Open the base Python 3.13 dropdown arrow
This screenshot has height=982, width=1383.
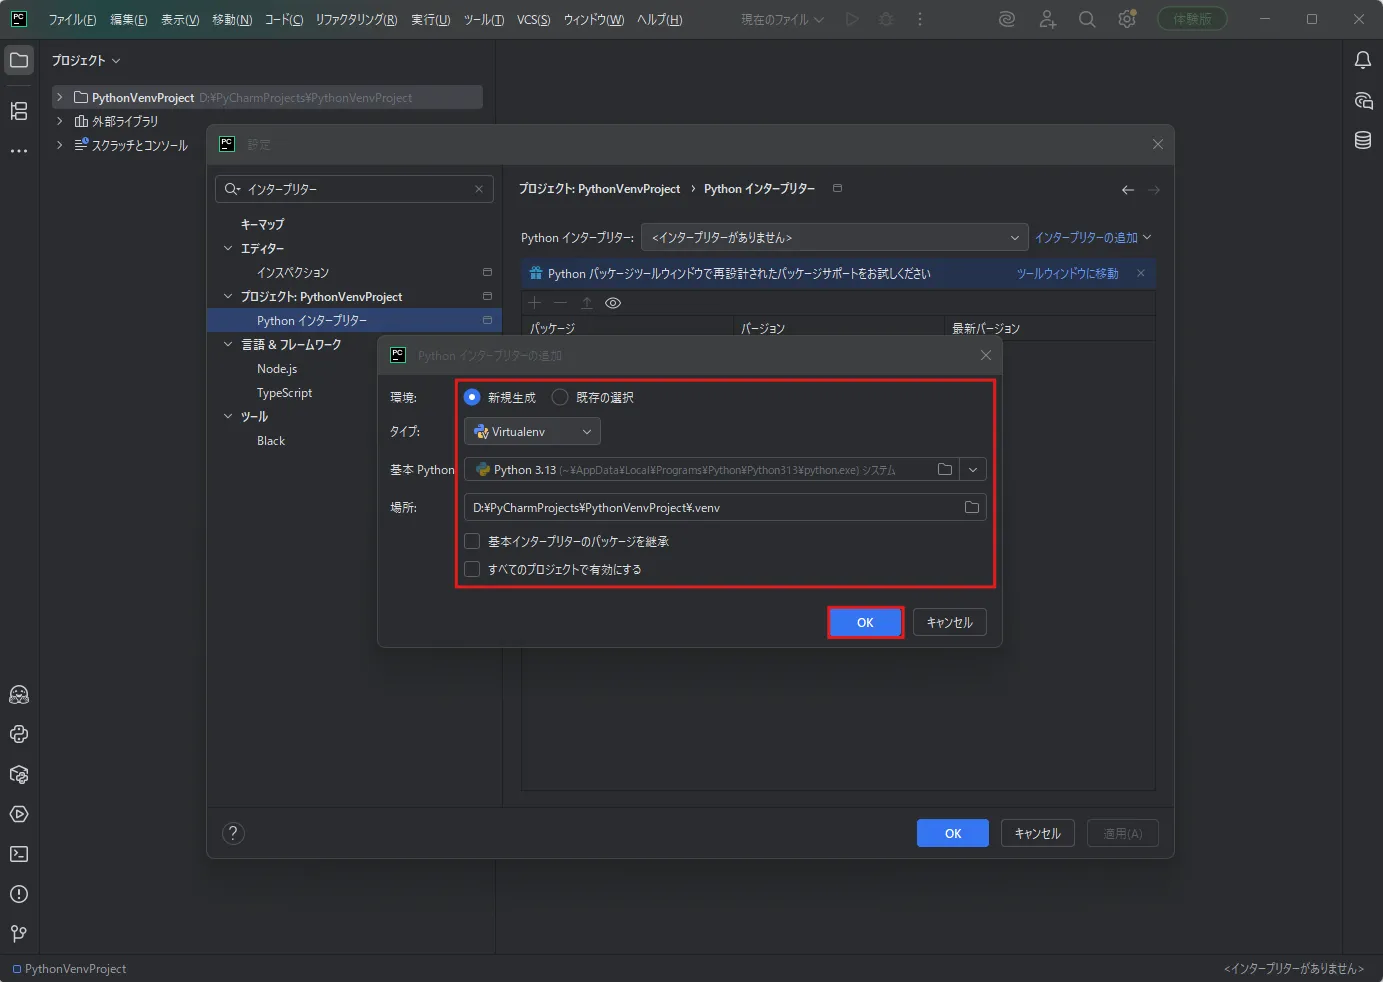[973, 469]
